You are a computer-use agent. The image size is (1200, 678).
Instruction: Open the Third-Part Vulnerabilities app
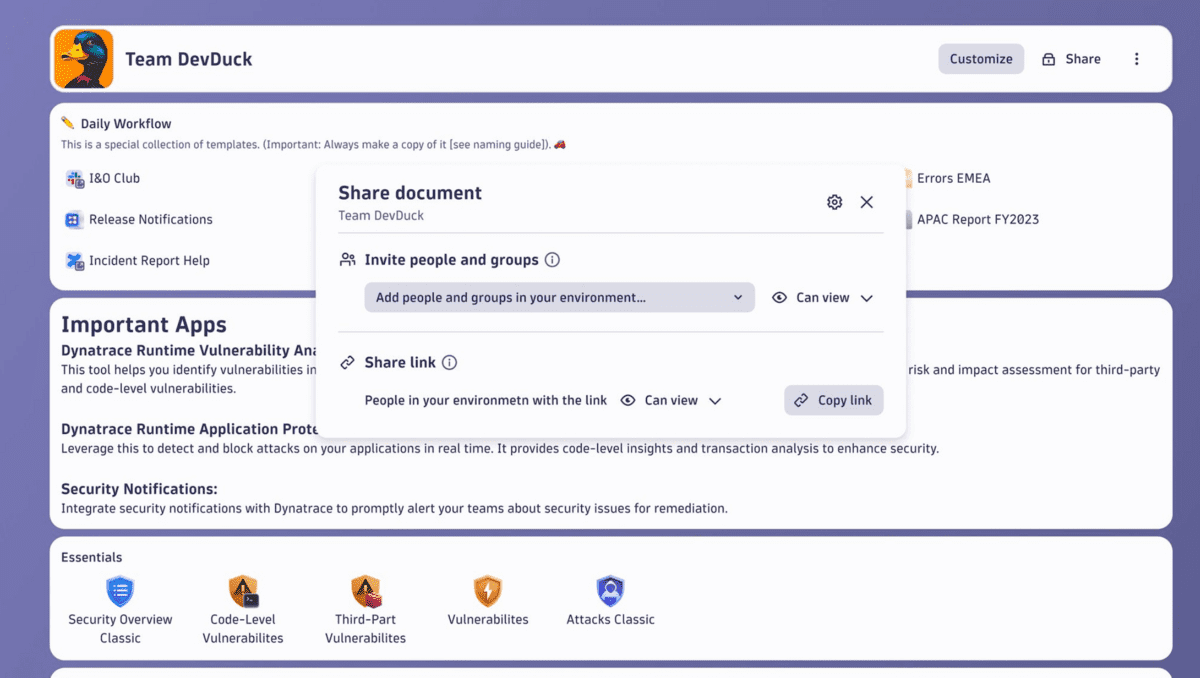[x=365, y=592]
